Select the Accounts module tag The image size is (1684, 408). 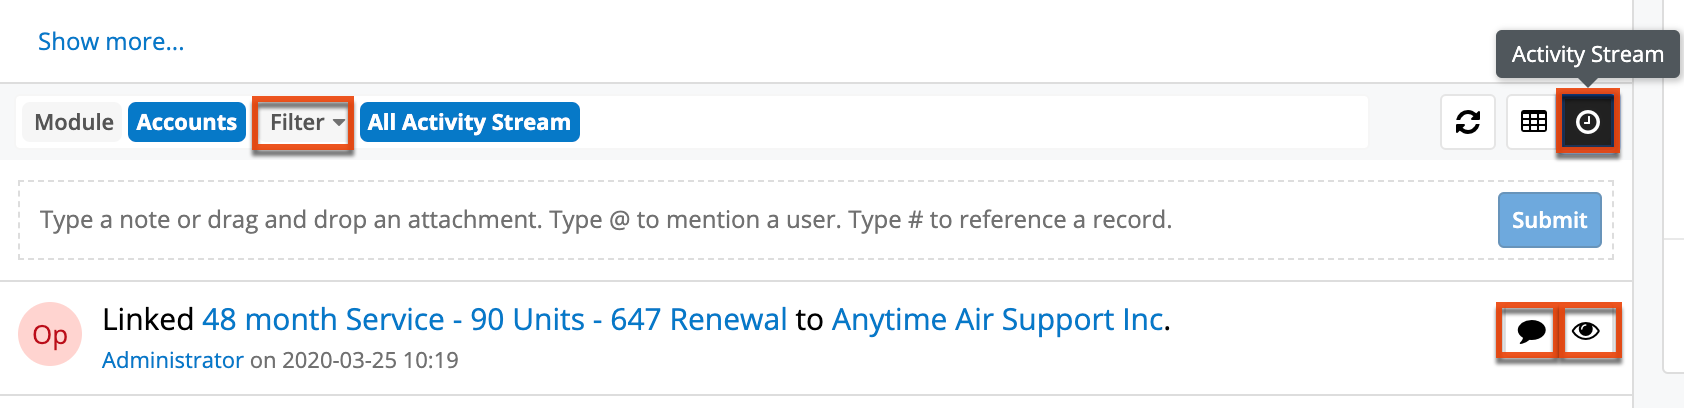tap(187, 122)
